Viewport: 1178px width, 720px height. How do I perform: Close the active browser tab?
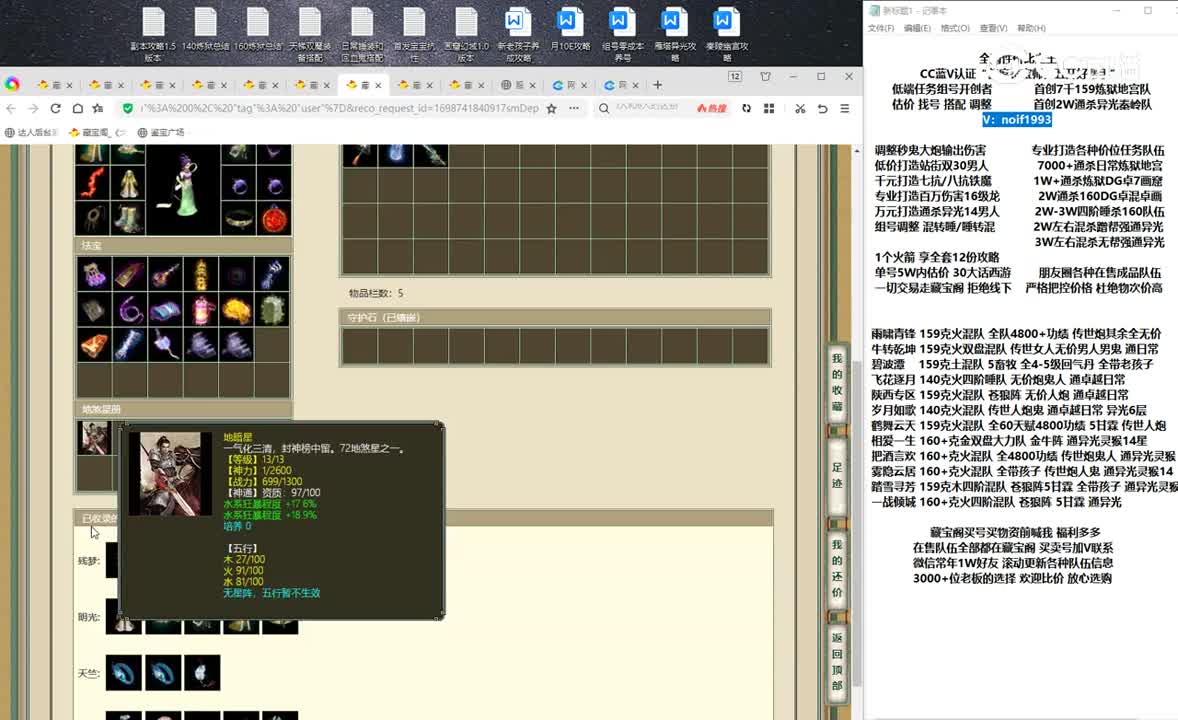click(378, 86)
